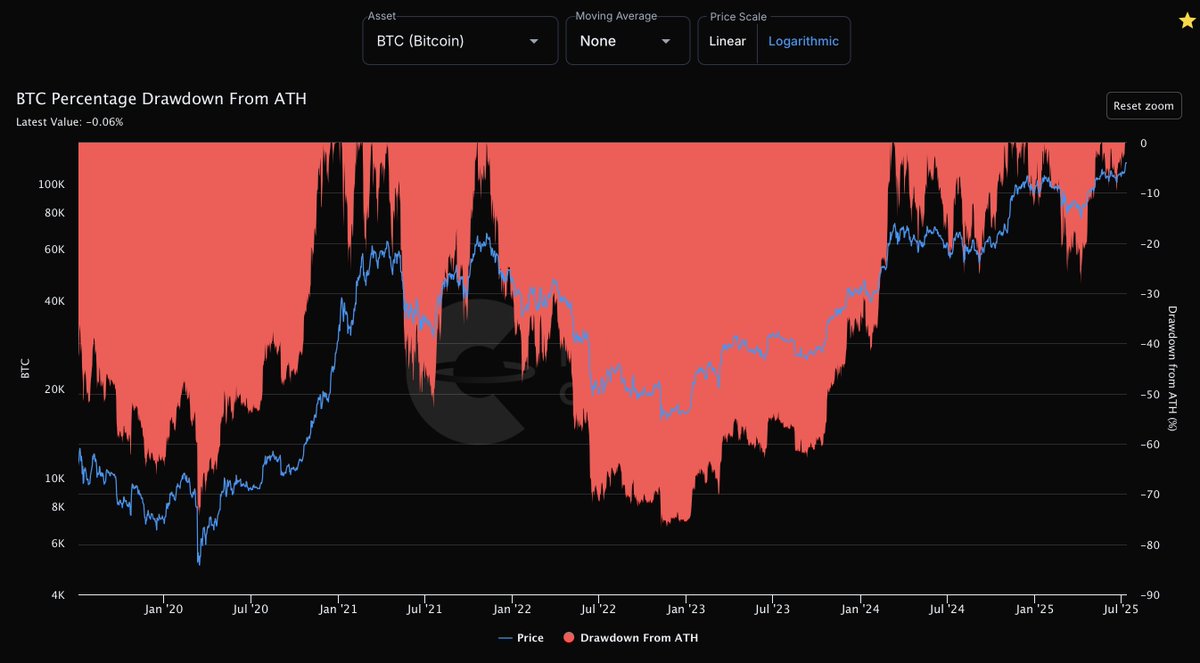Click the 20K price axis label
Image resolution: width=1200 pixels, height=663 pixels.
click(54, 390)
